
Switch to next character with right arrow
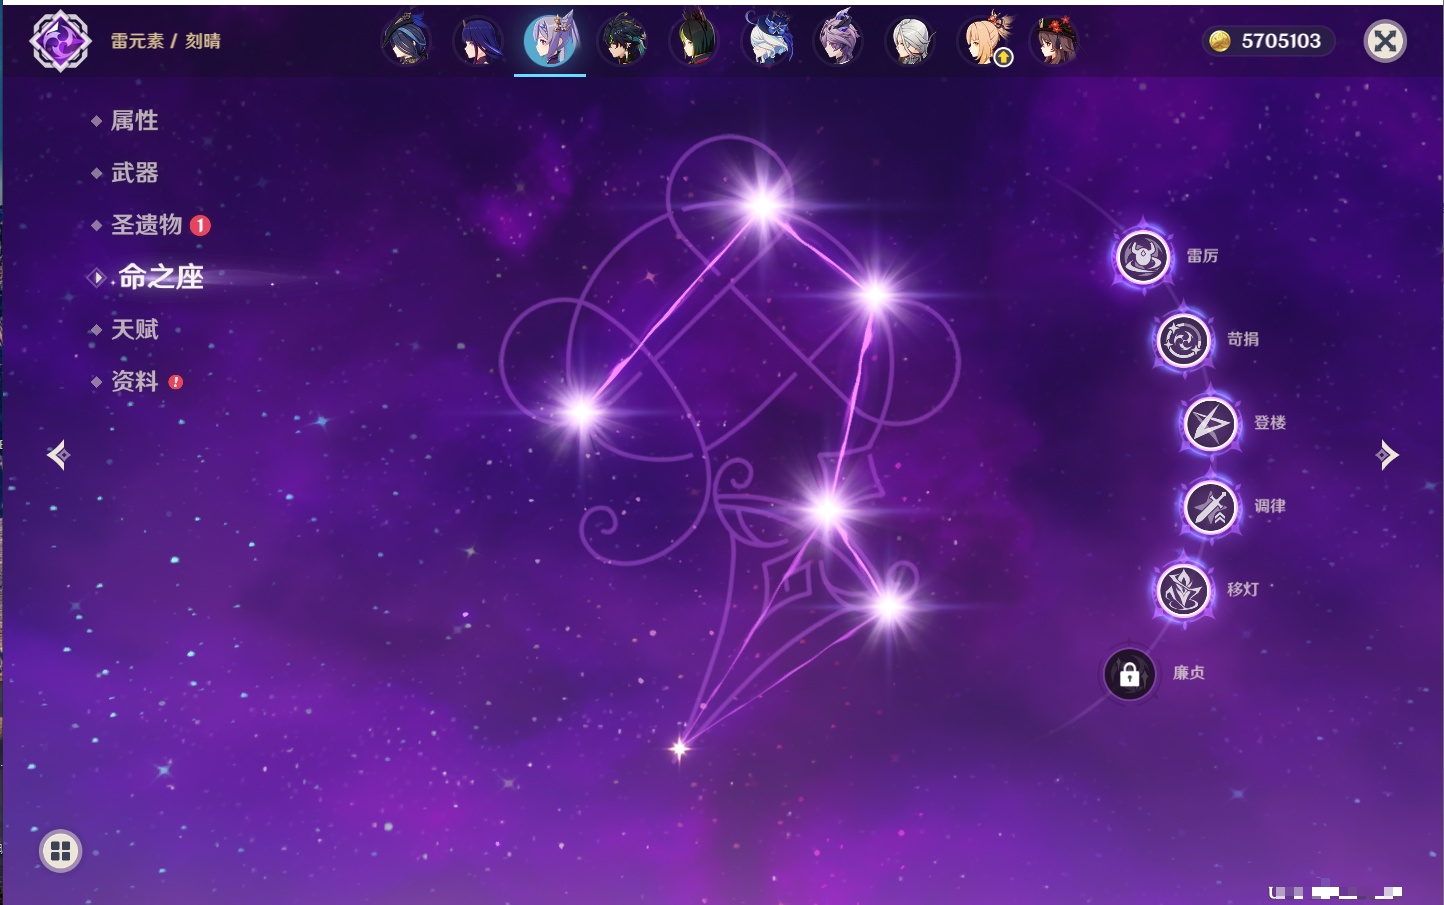coord(1387,455)
